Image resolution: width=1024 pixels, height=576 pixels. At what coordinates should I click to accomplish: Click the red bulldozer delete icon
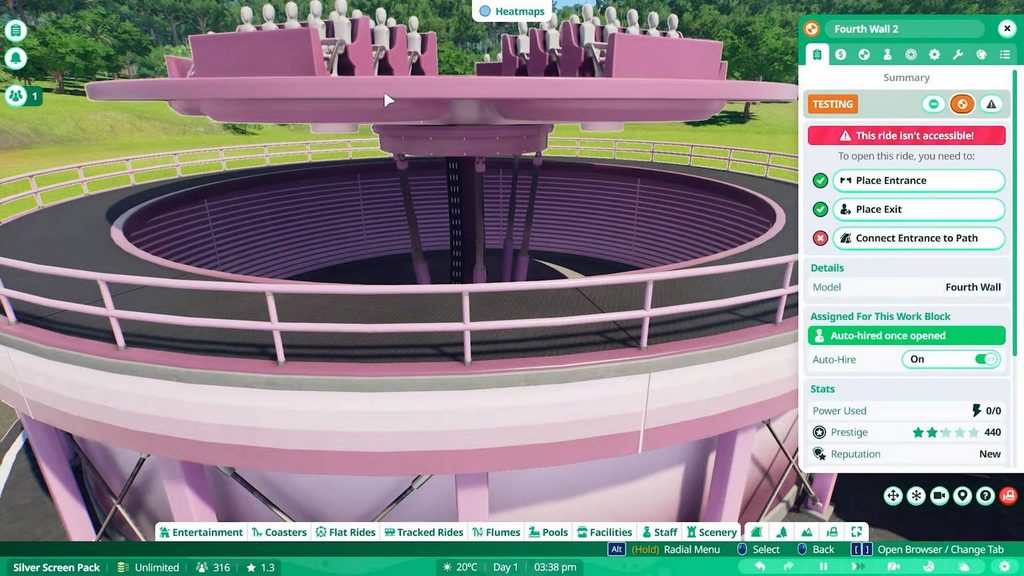[1008, 496]
